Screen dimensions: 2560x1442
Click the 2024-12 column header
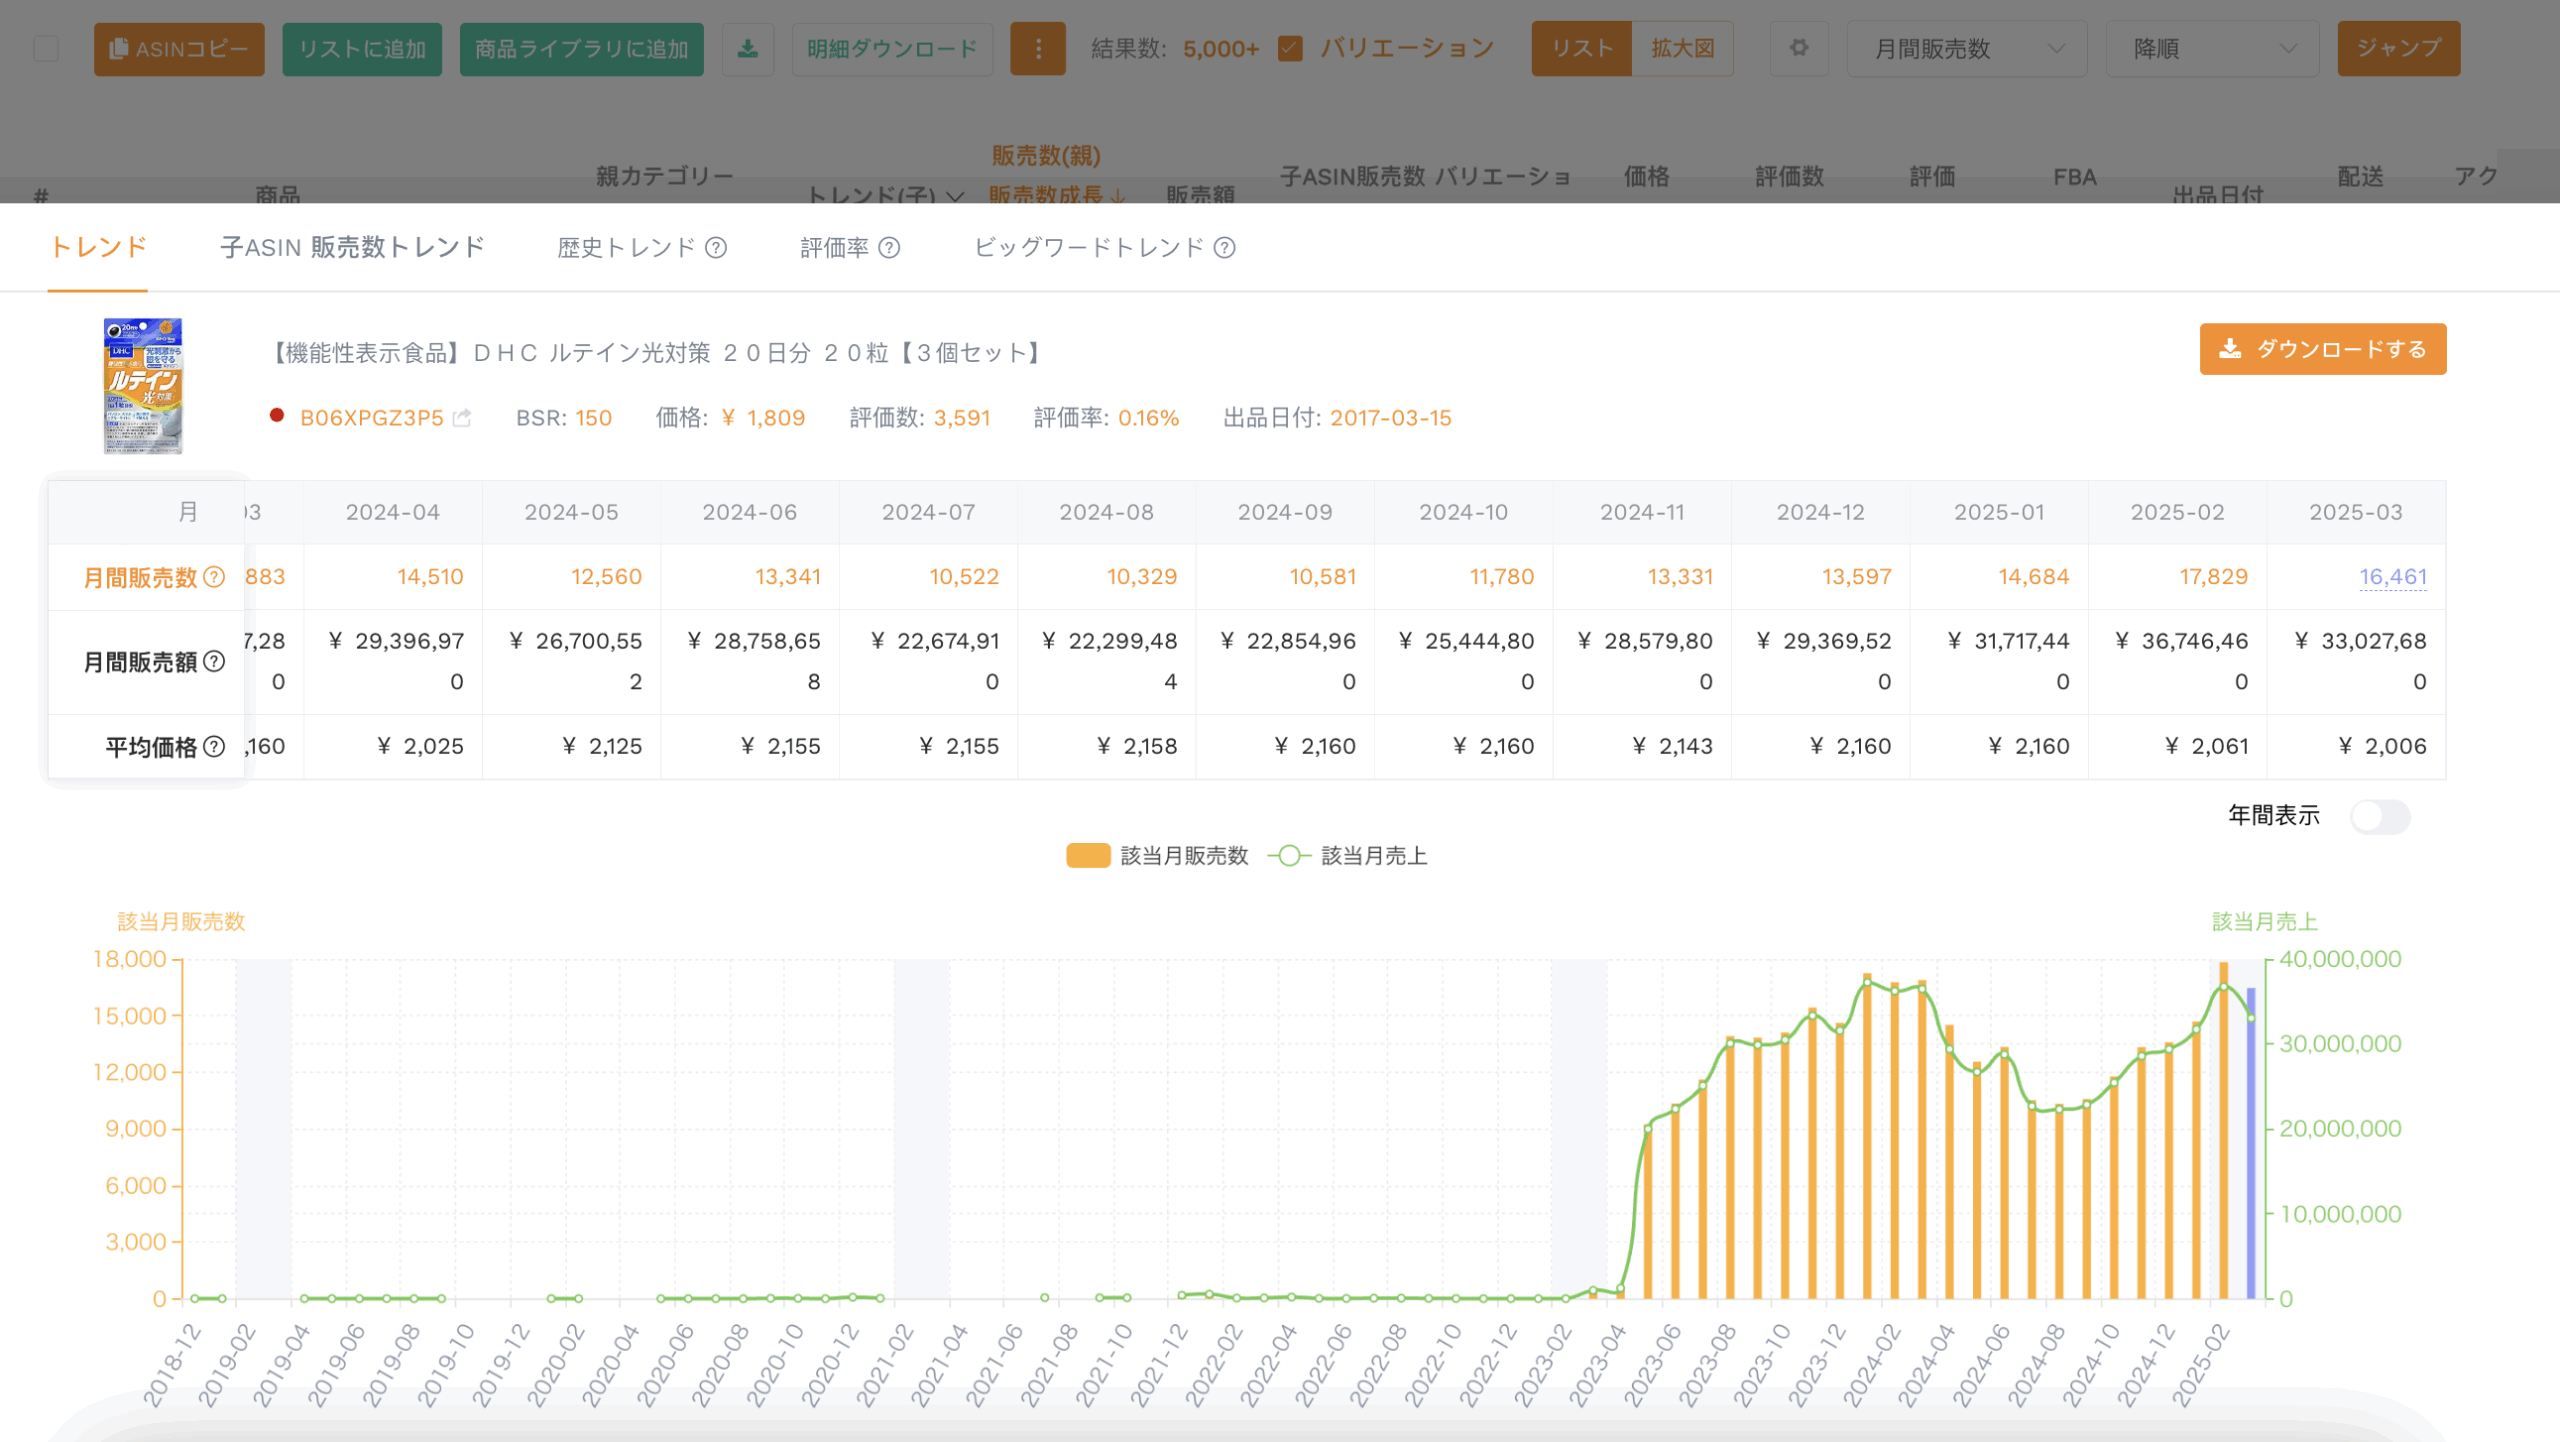click(1820, 512)
